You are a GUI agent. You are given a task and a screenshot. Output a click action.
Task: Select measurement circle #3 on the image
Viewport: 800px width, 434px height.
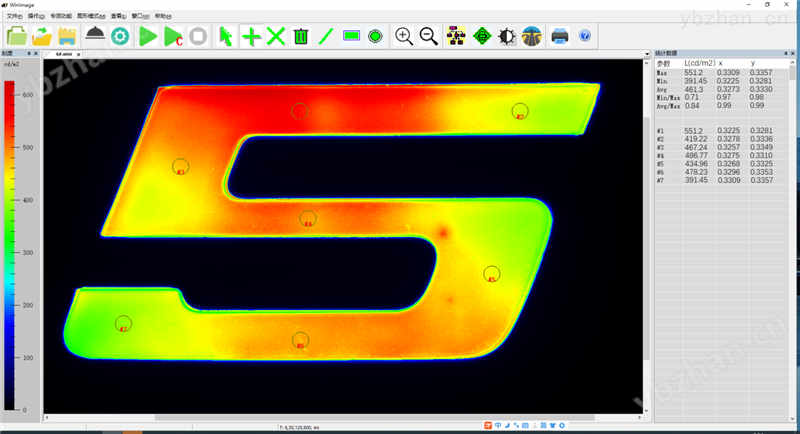click(x=181, y=167)
